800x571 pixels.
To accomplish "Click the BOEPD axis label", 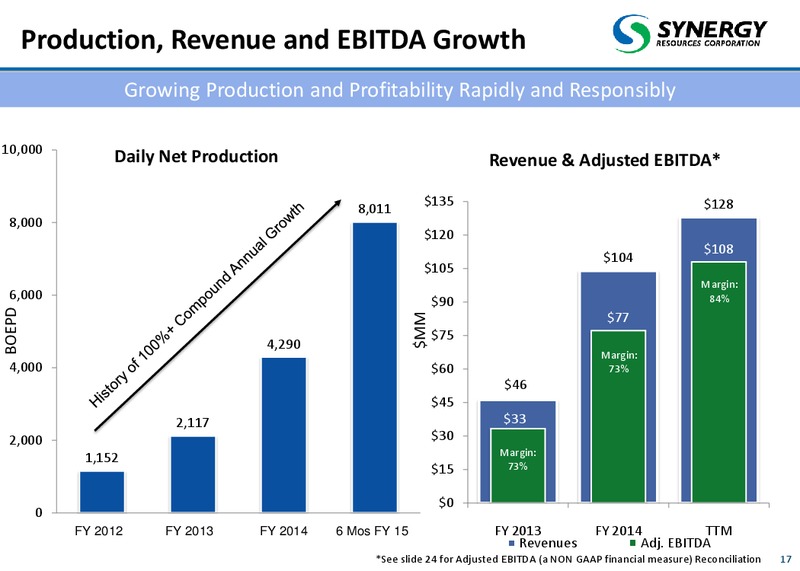I will (x=11, y=331).
